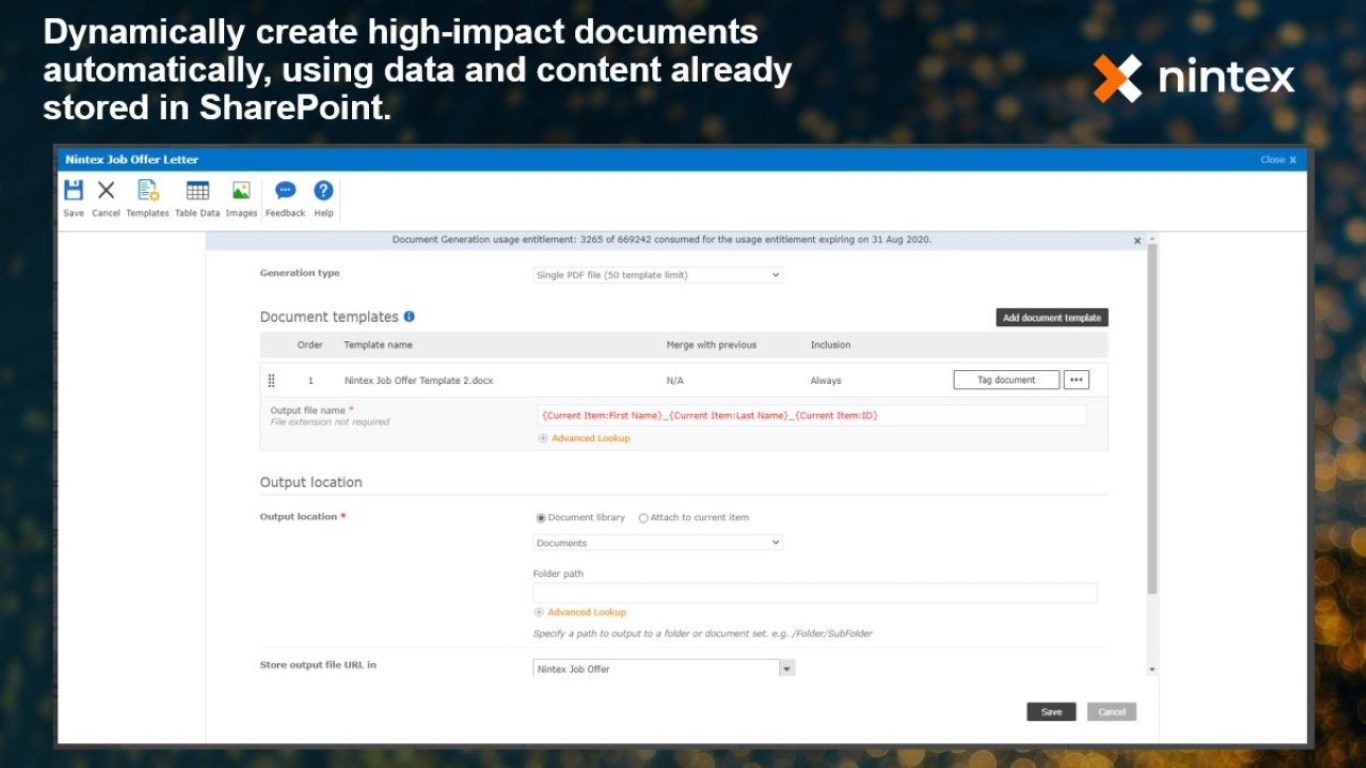Click the Folder path input field
Screen dimensions: 1366x768
815,593
